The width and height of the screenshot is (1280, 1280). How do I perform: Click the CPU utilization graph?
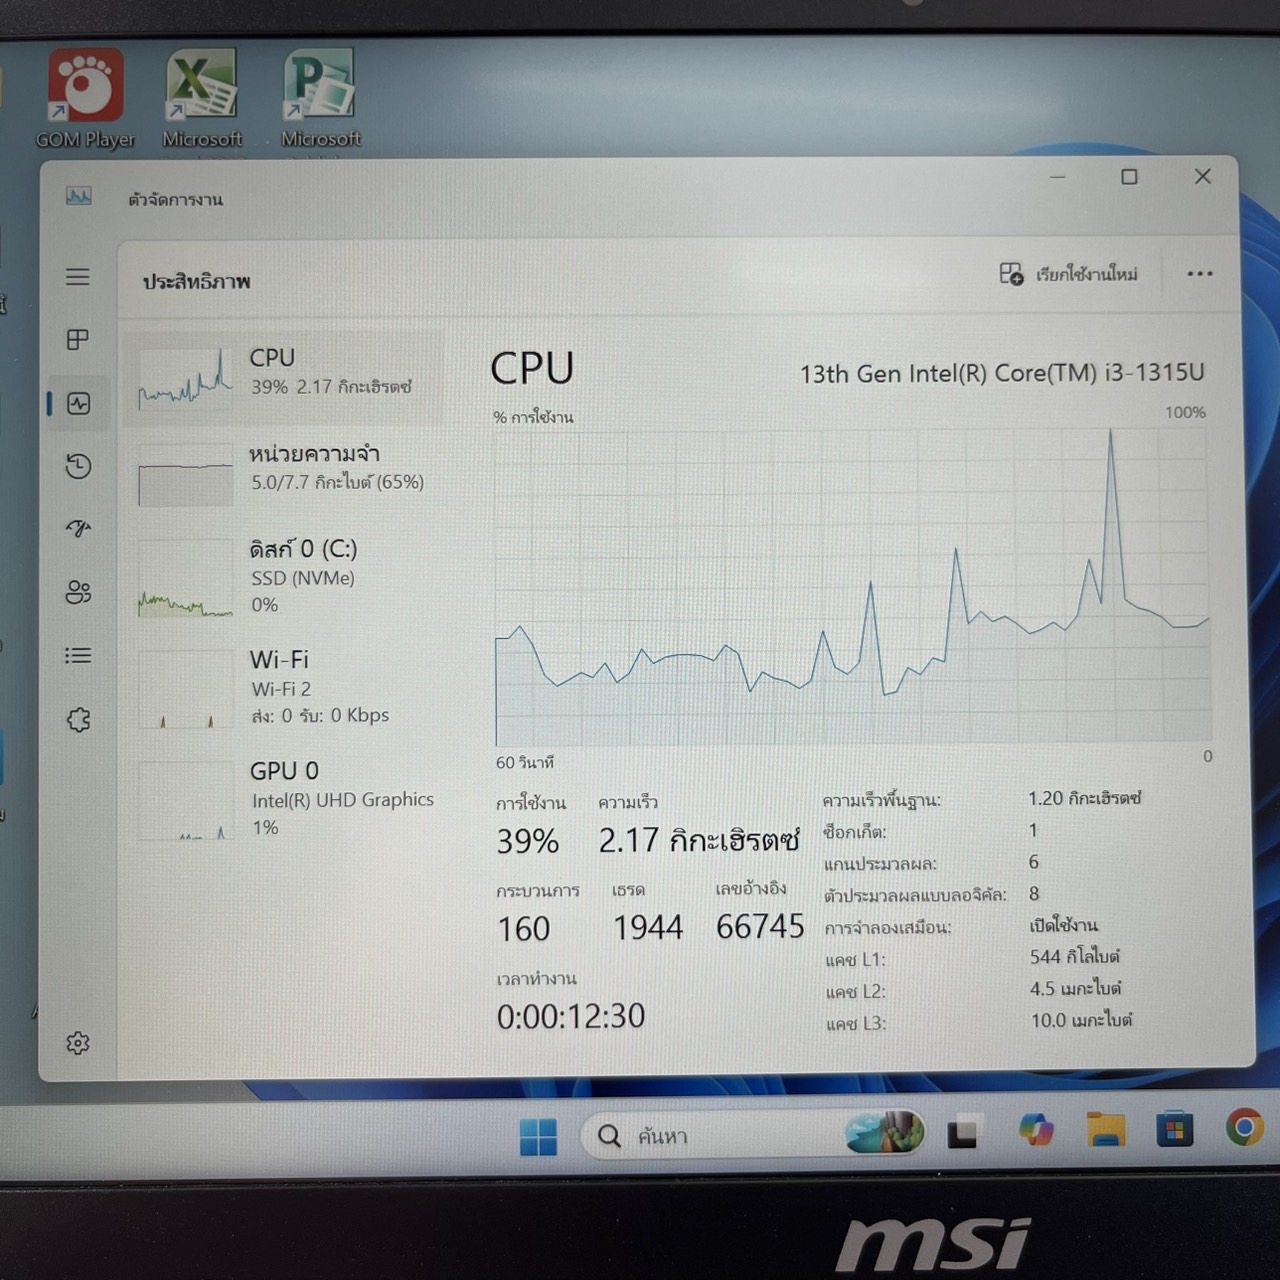coord(852,588)
